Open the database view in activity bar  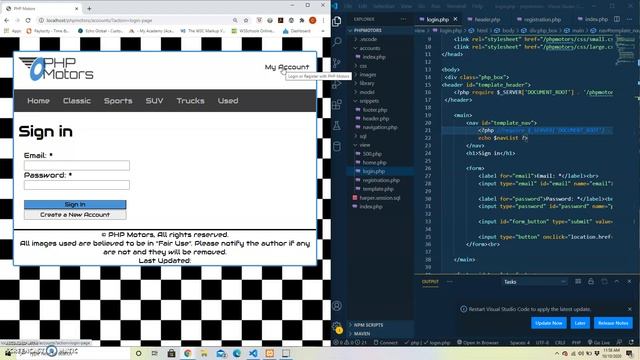[337, 146]
